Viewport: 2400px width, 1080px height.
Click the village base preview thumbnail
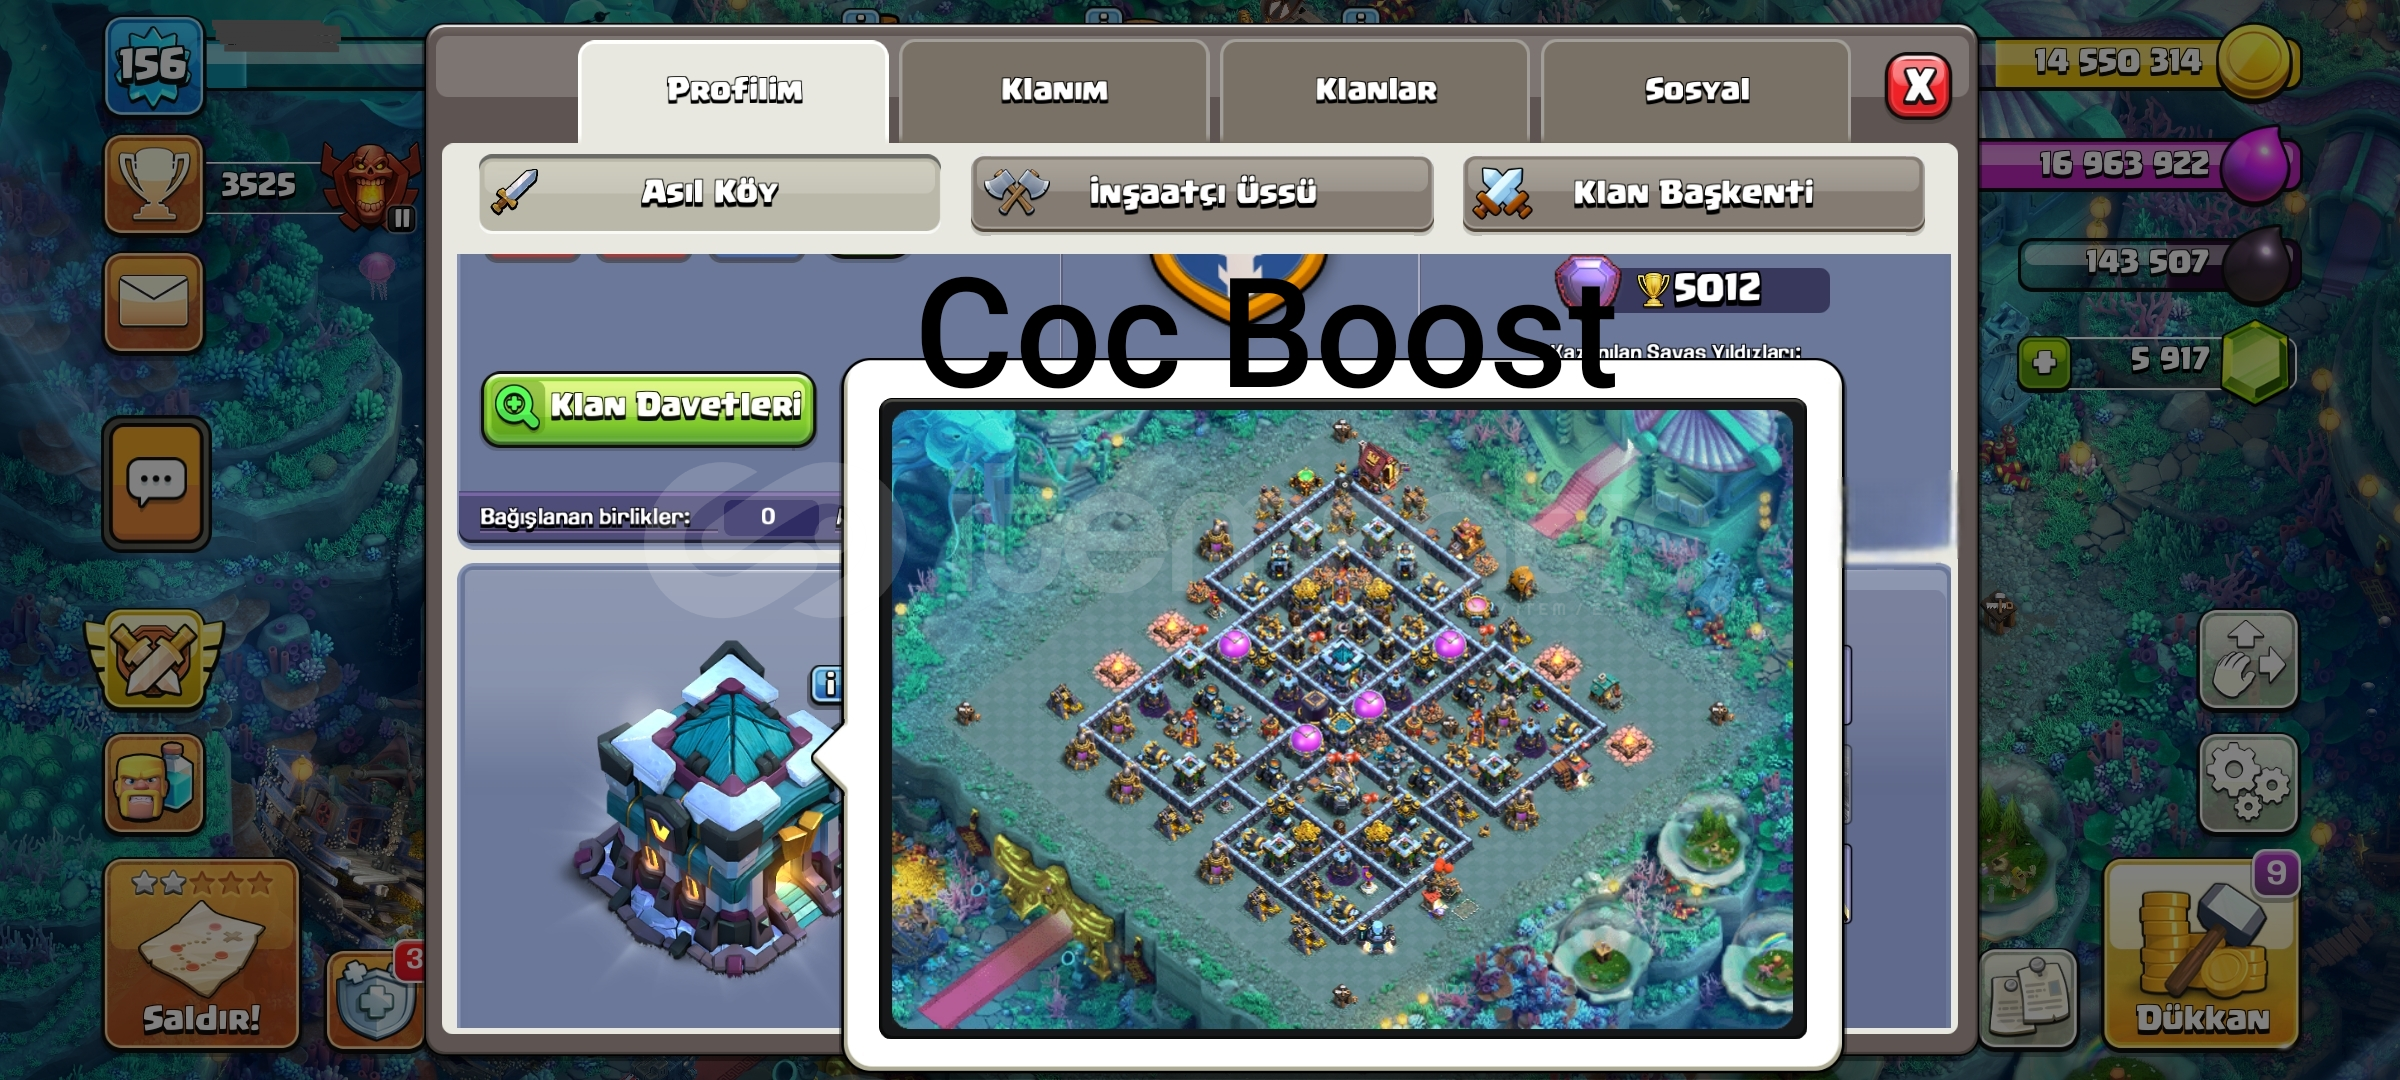[x=1342, y=718]
